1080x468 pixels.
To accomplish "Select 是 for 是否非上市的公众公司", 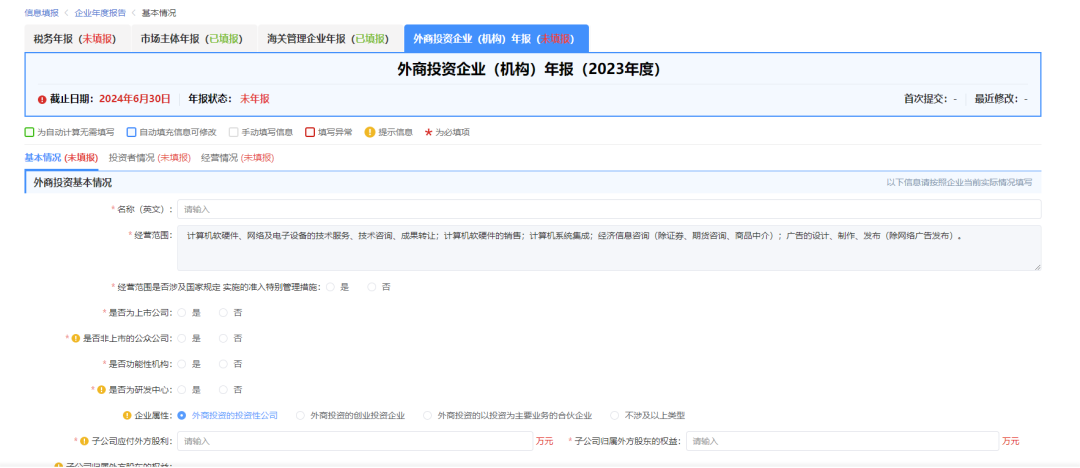I will pos(182,338).
